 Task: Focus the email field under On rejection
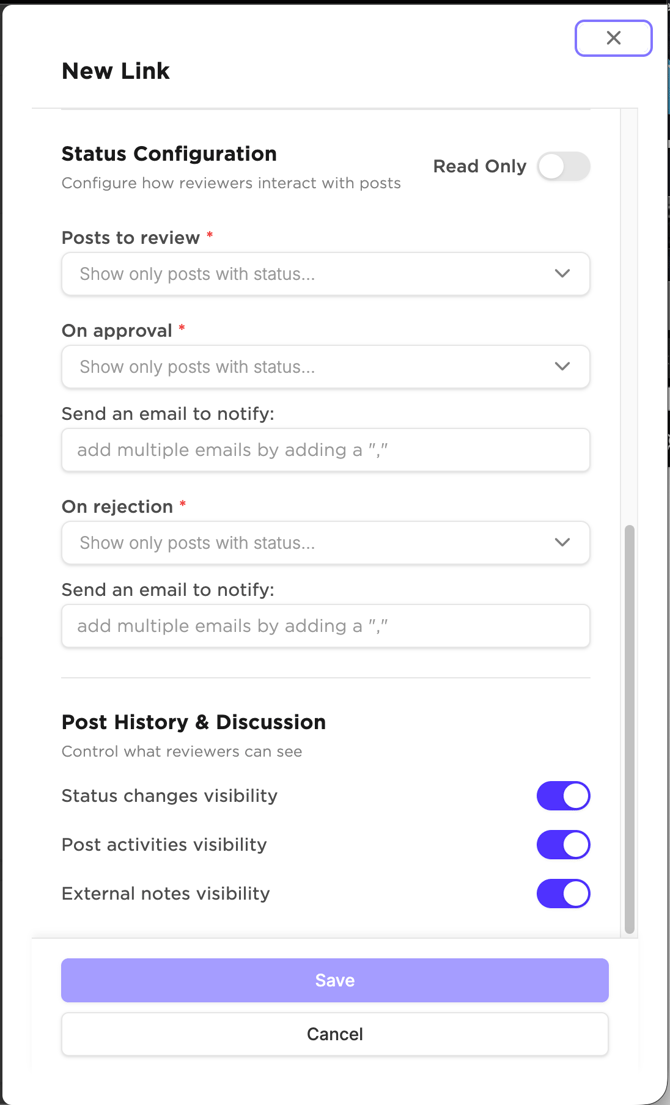(325, 626)
